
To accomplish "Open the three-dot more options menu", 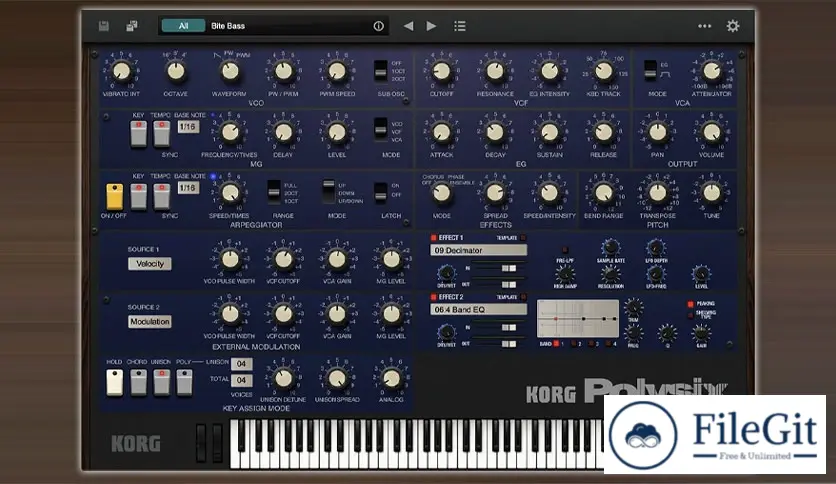I will click(x=704, y=26).
